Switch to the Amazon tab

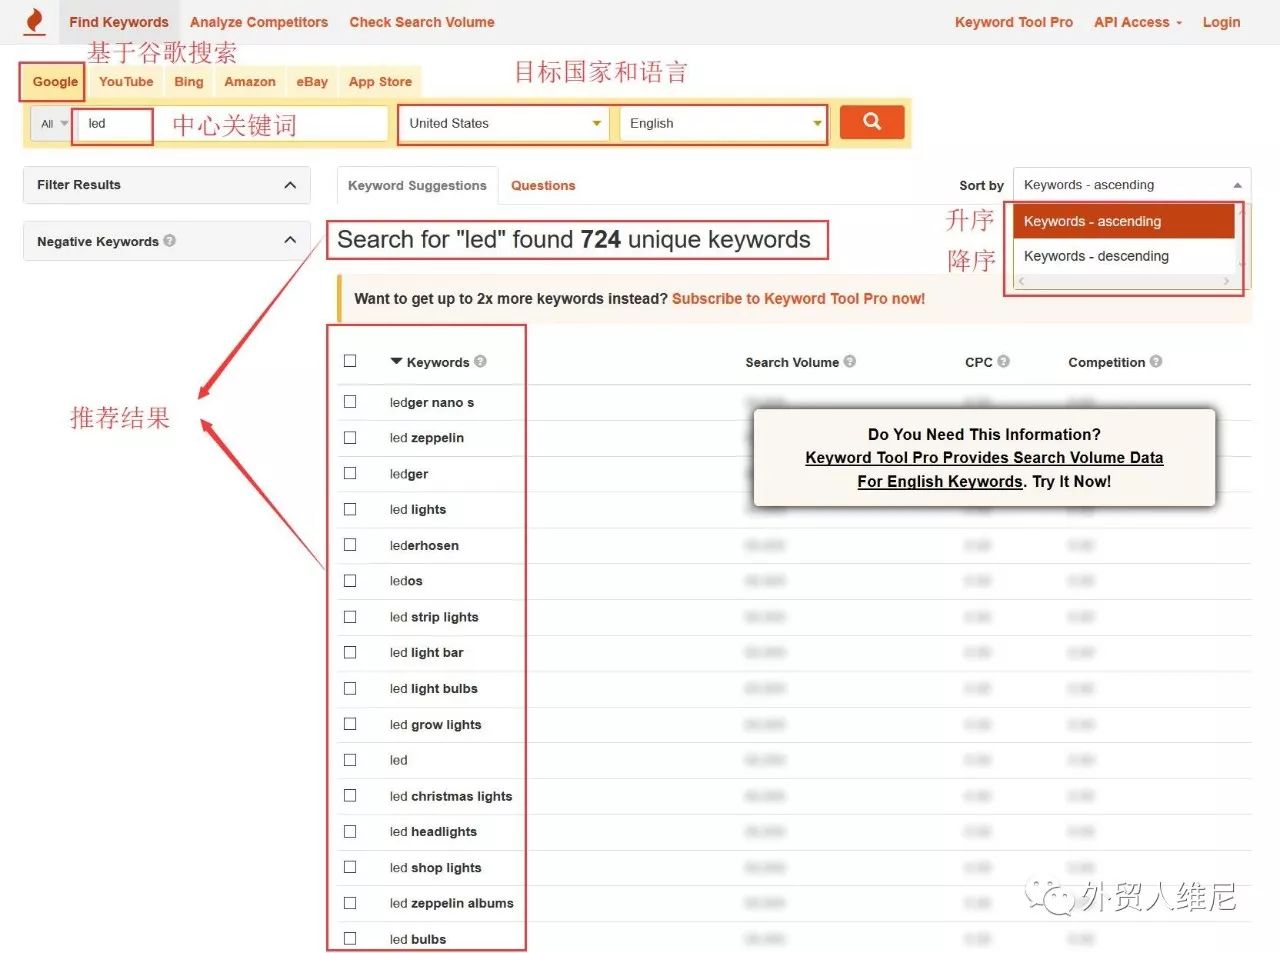tap(250, 82)
